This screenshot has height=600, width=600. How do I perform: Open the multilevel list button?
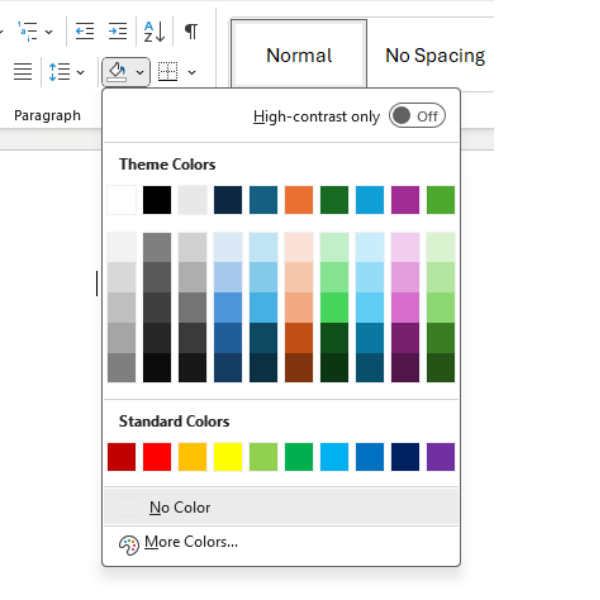28,31
